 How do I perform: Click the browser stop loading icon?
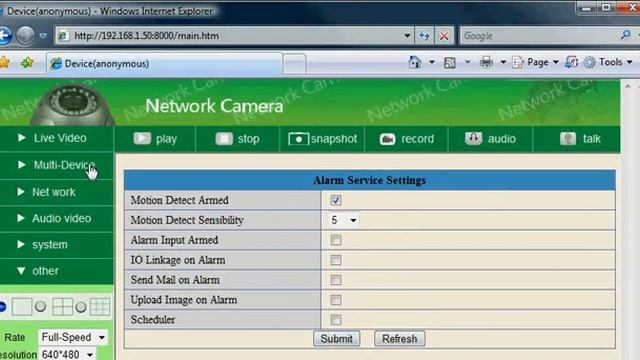[444, 36]
